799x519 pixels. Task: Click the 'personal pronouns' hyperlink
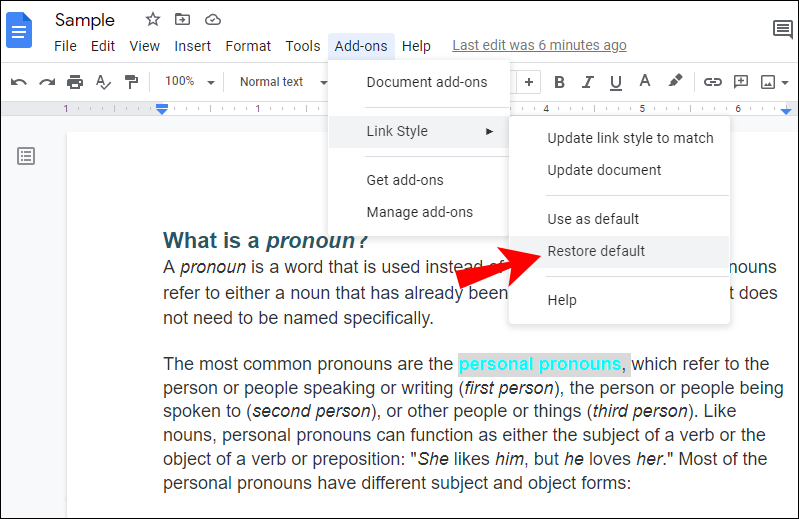(540, 364)
